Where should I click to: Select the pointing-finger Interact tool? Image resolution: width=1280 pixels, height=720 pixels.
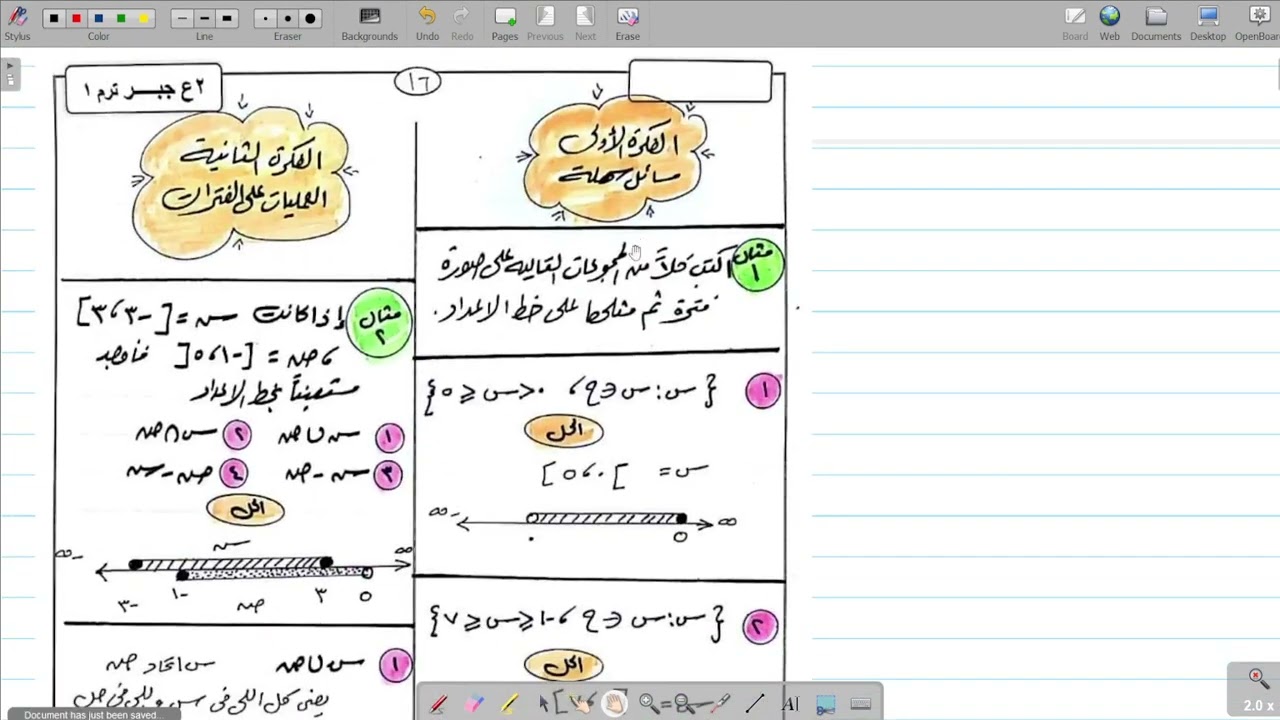tap(579, 704)
